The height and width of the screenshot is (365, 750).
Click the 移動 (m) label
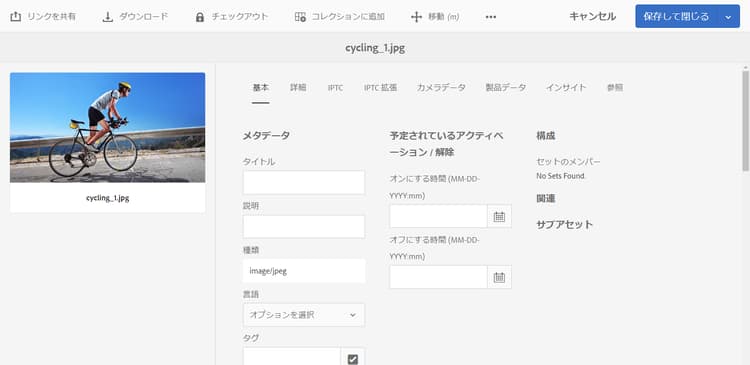tap(443, 17)
